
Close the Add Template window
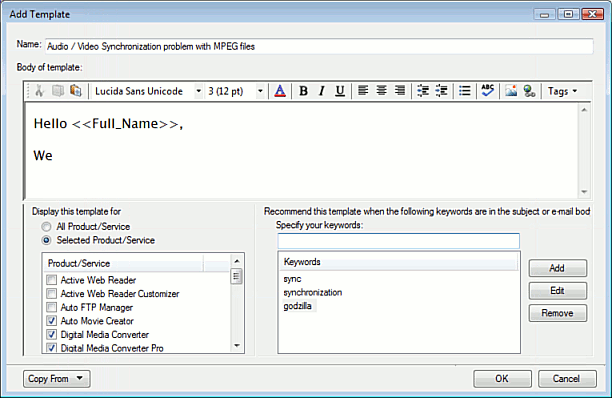(592, 14)
